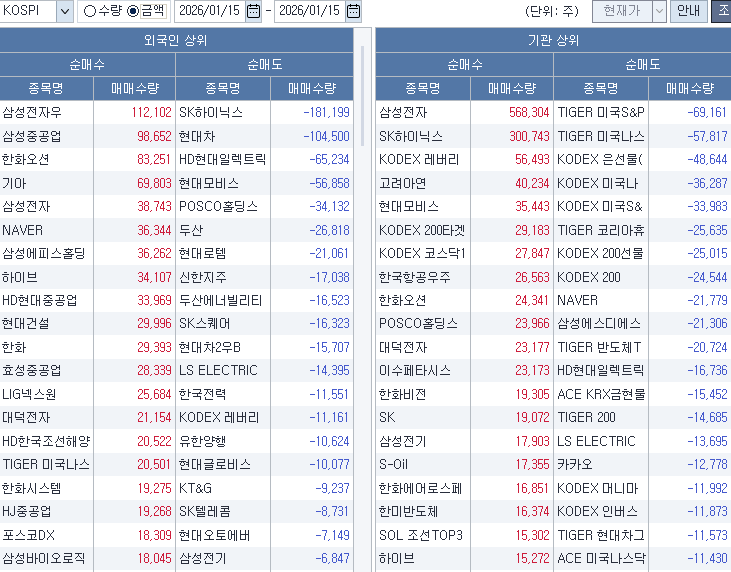The height and width of the screenshot is (572, 731).
Task: Click the 외국인 상위 header
Action: tap(176, 40)
